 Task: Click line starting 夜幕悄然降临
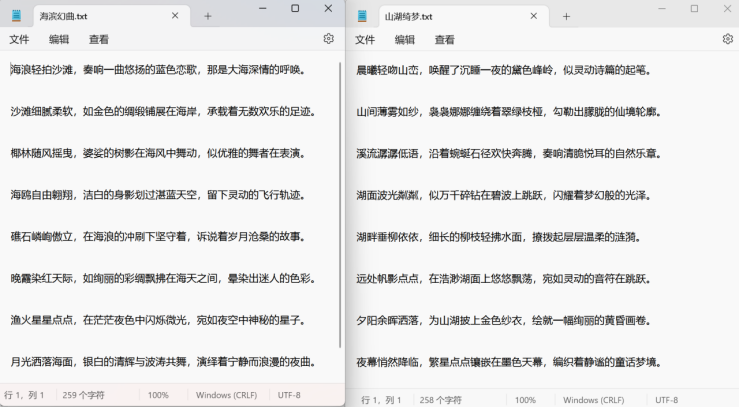tap(510, 362)
